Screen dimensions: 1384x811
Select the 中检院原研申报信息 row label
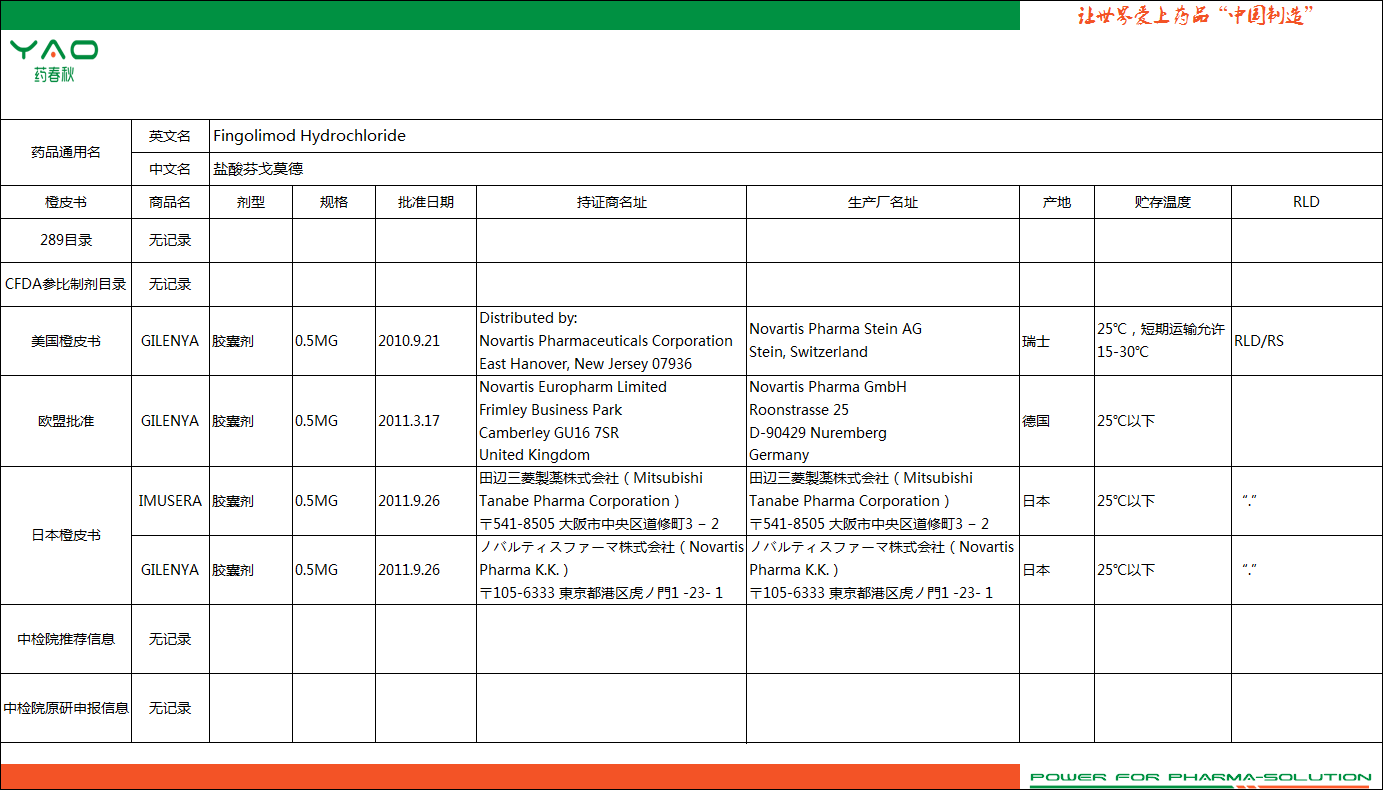[66, 708]
